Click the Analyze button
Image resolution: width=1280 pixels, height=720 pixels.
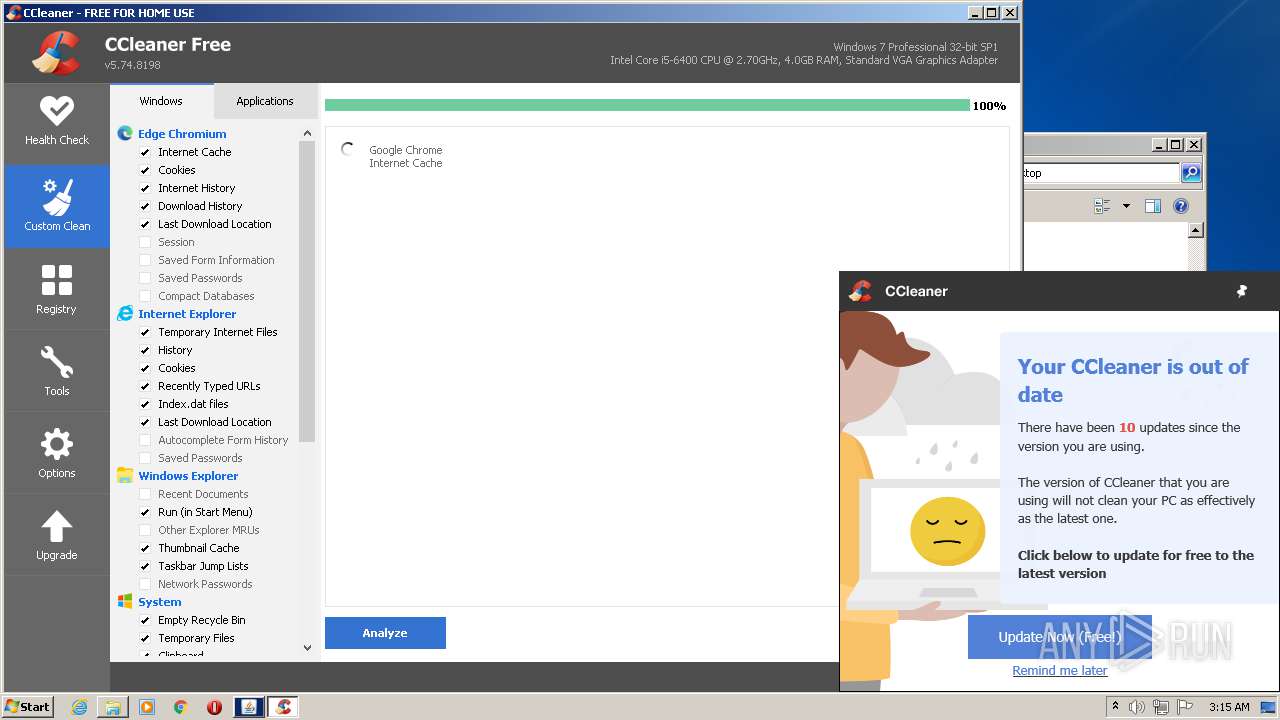click(385, 633)
